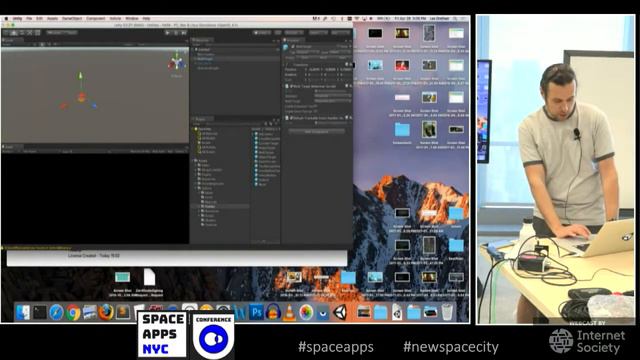Open the Photos color-wheel icon in Dock
Viewport: 640px width, 360px height.
(x=306, y=313)
